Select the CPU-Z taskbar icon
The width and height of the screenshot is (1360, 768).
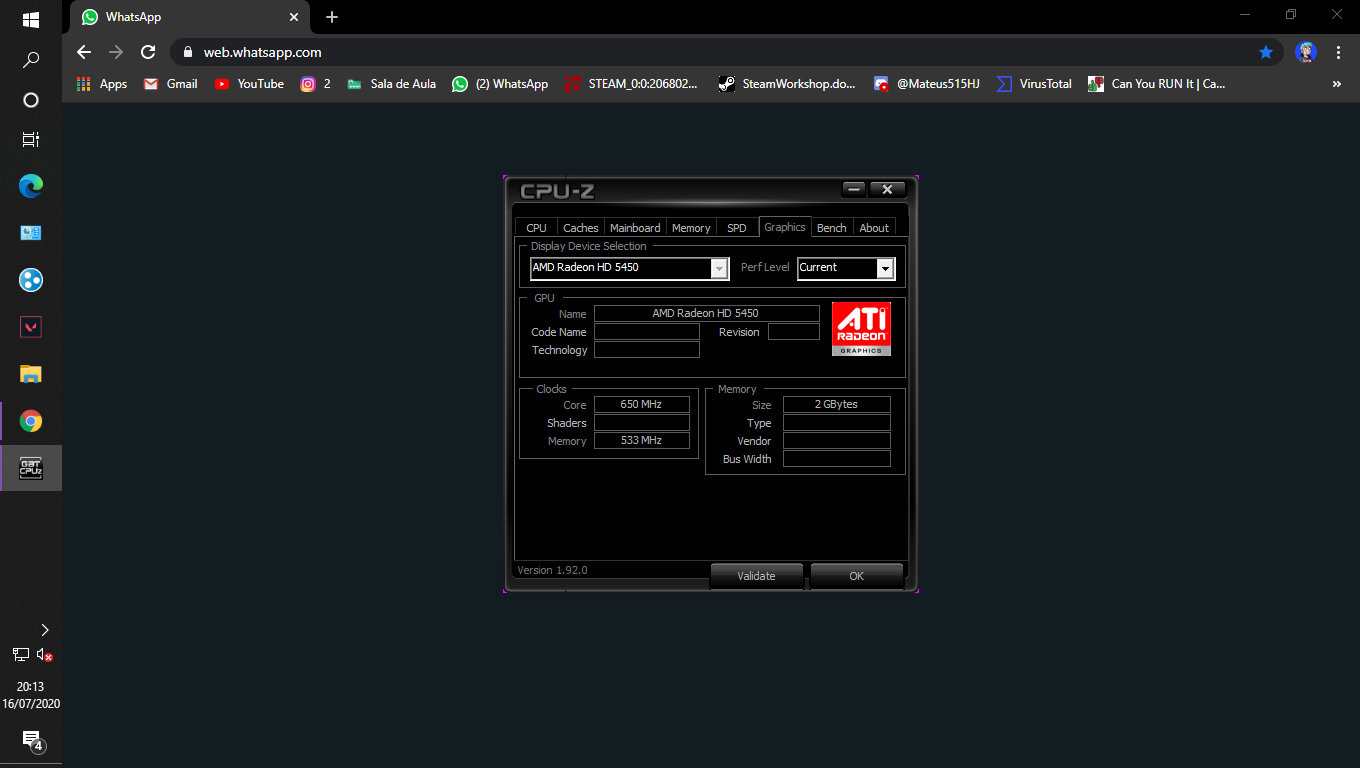click(x=30, y=468)
